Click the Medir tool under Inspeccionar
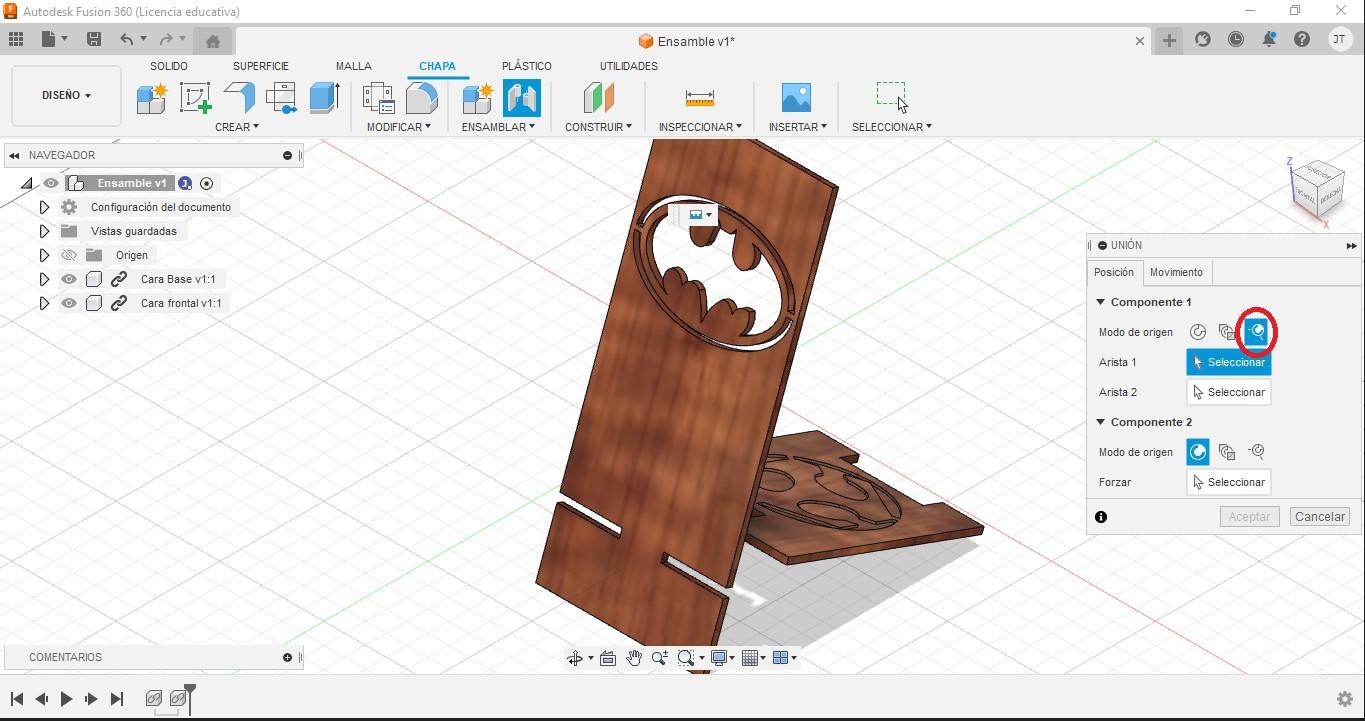Screen dimensions: 1365x721 (699, 97)
